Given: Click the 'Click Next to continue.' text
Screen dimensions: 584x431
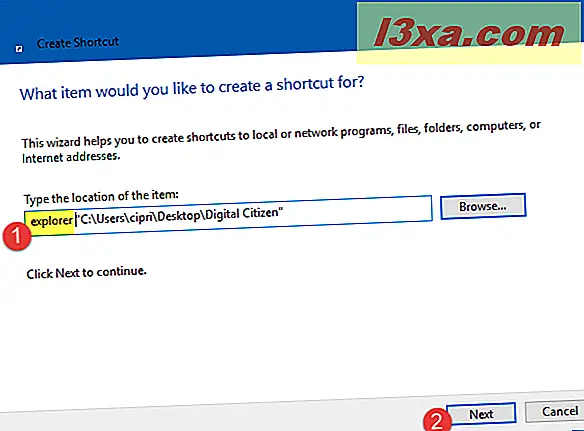Looking at the screenshot, I should (86, 272).
